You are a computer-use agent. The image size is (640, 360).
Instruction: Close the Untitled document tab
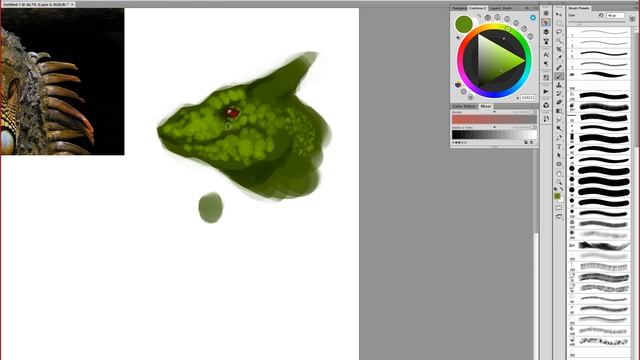[72, 4]
